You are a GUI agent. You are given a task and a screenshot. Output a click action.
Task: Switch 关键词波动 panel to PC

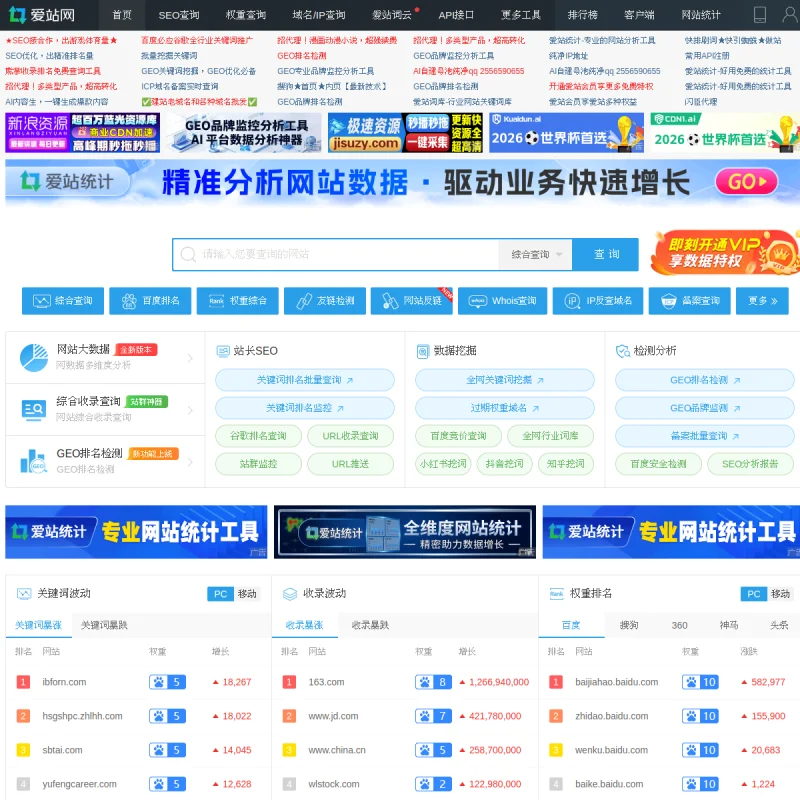point(220,594)
